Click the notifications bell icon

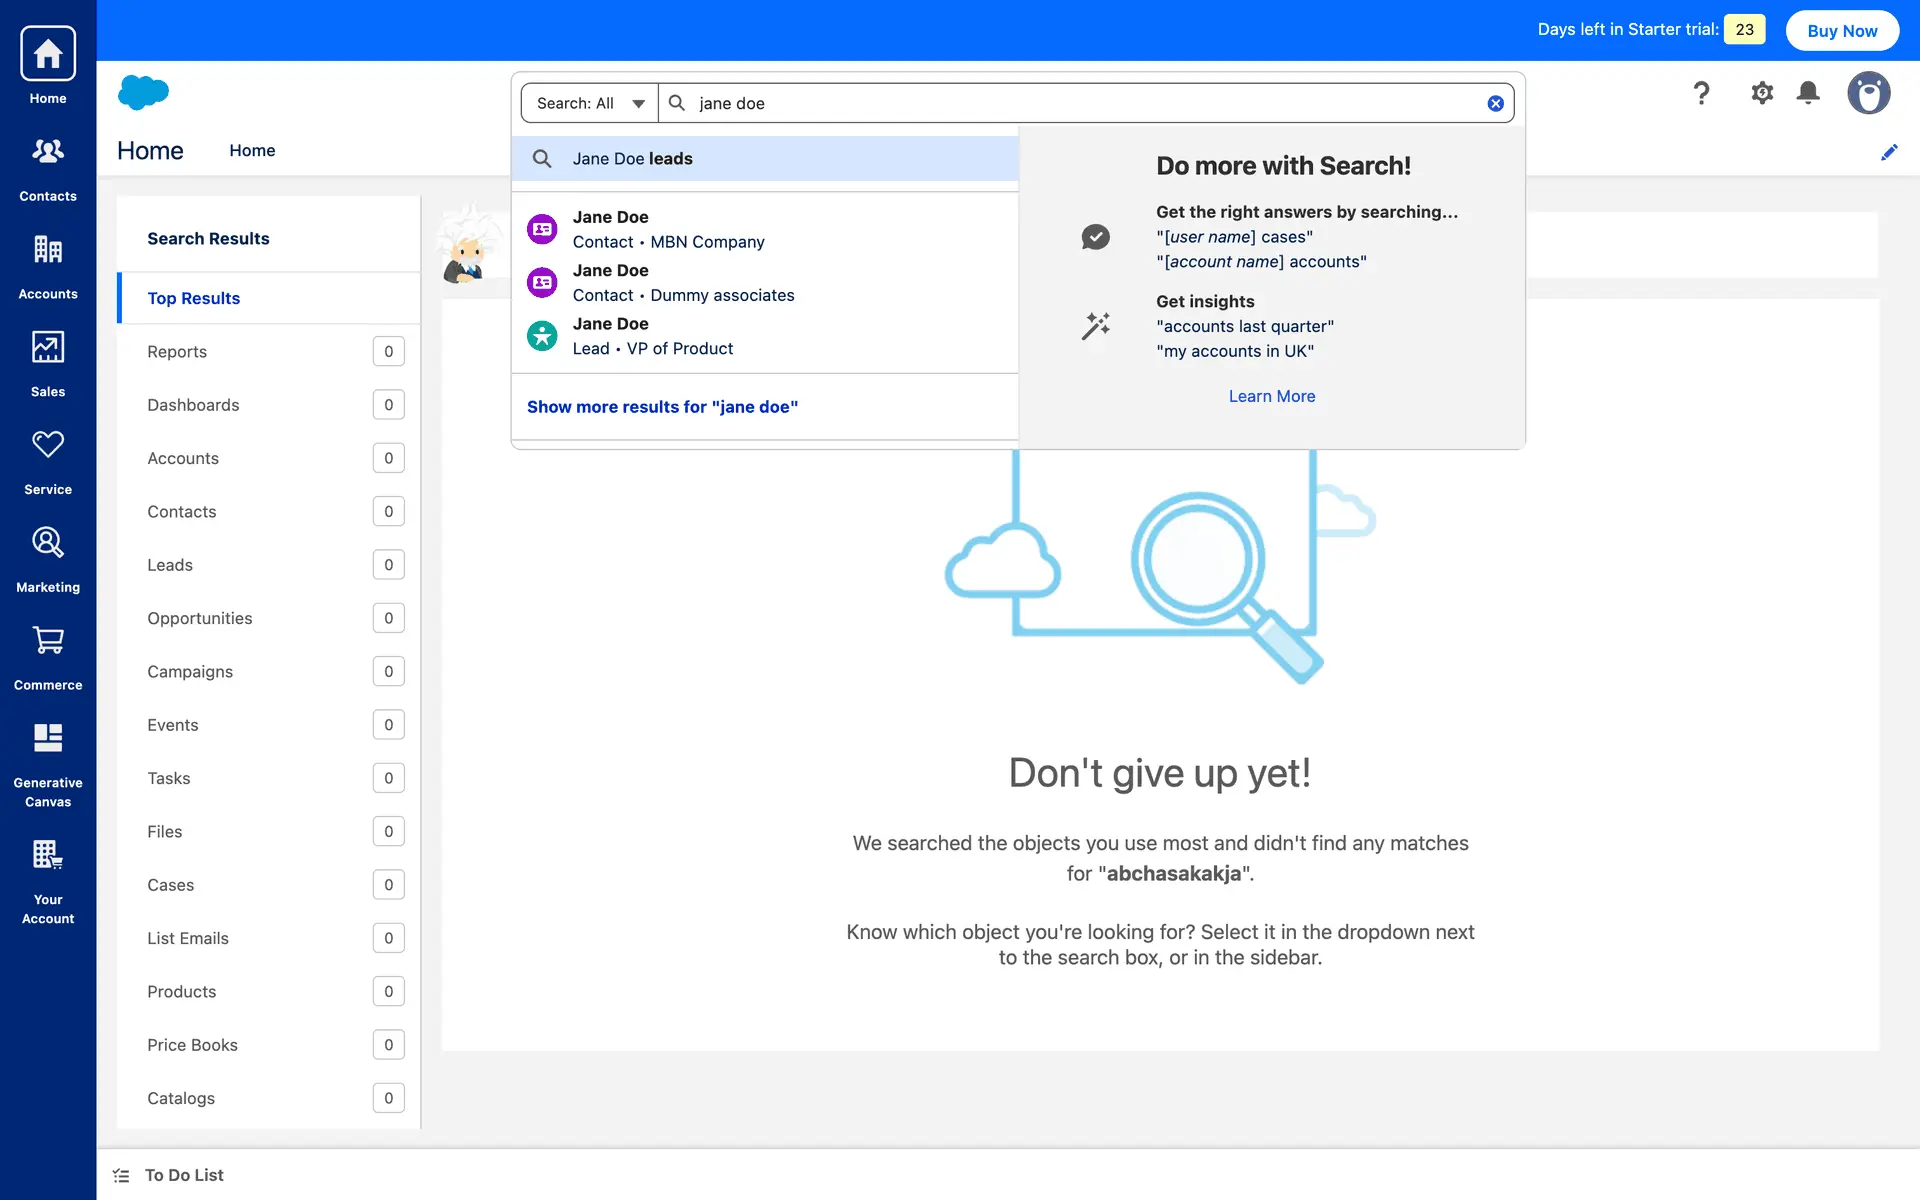point(1807,93)
